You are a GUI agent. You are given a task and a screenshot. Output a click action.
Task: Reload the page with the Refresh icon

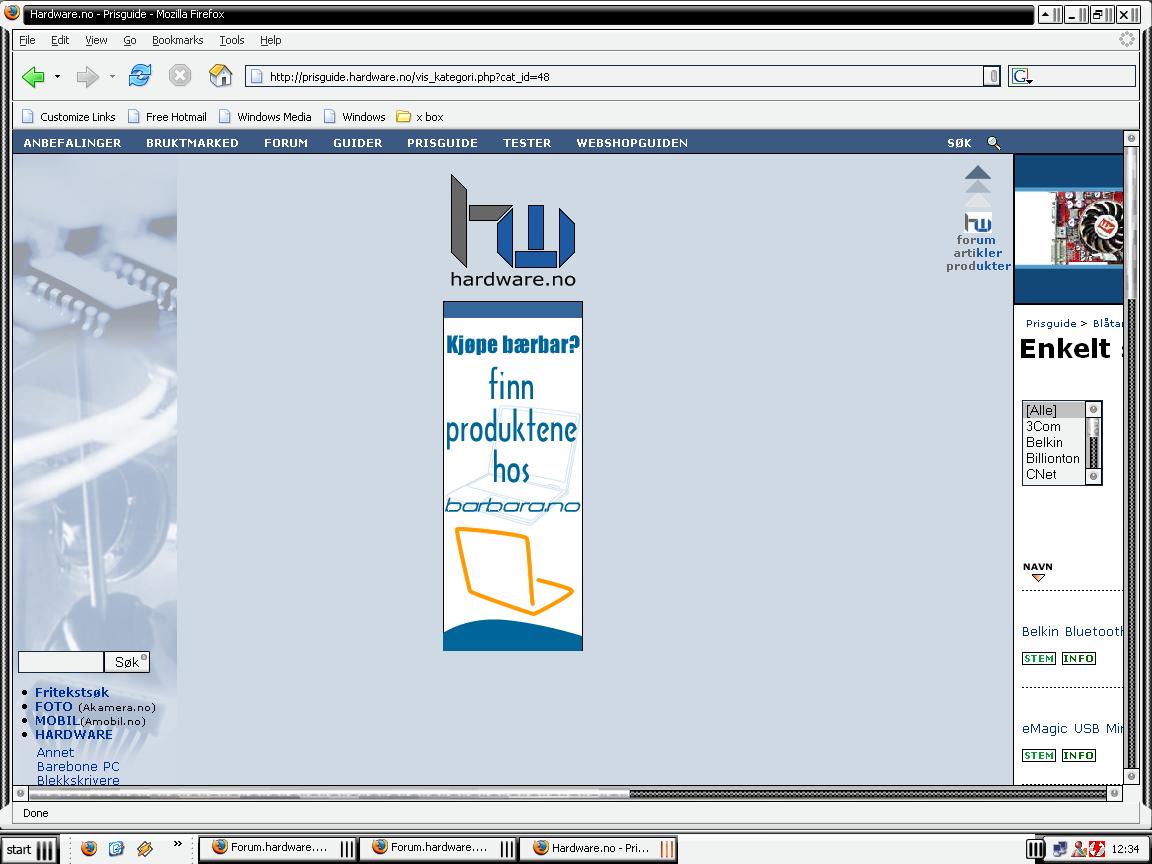click(140, 75)
